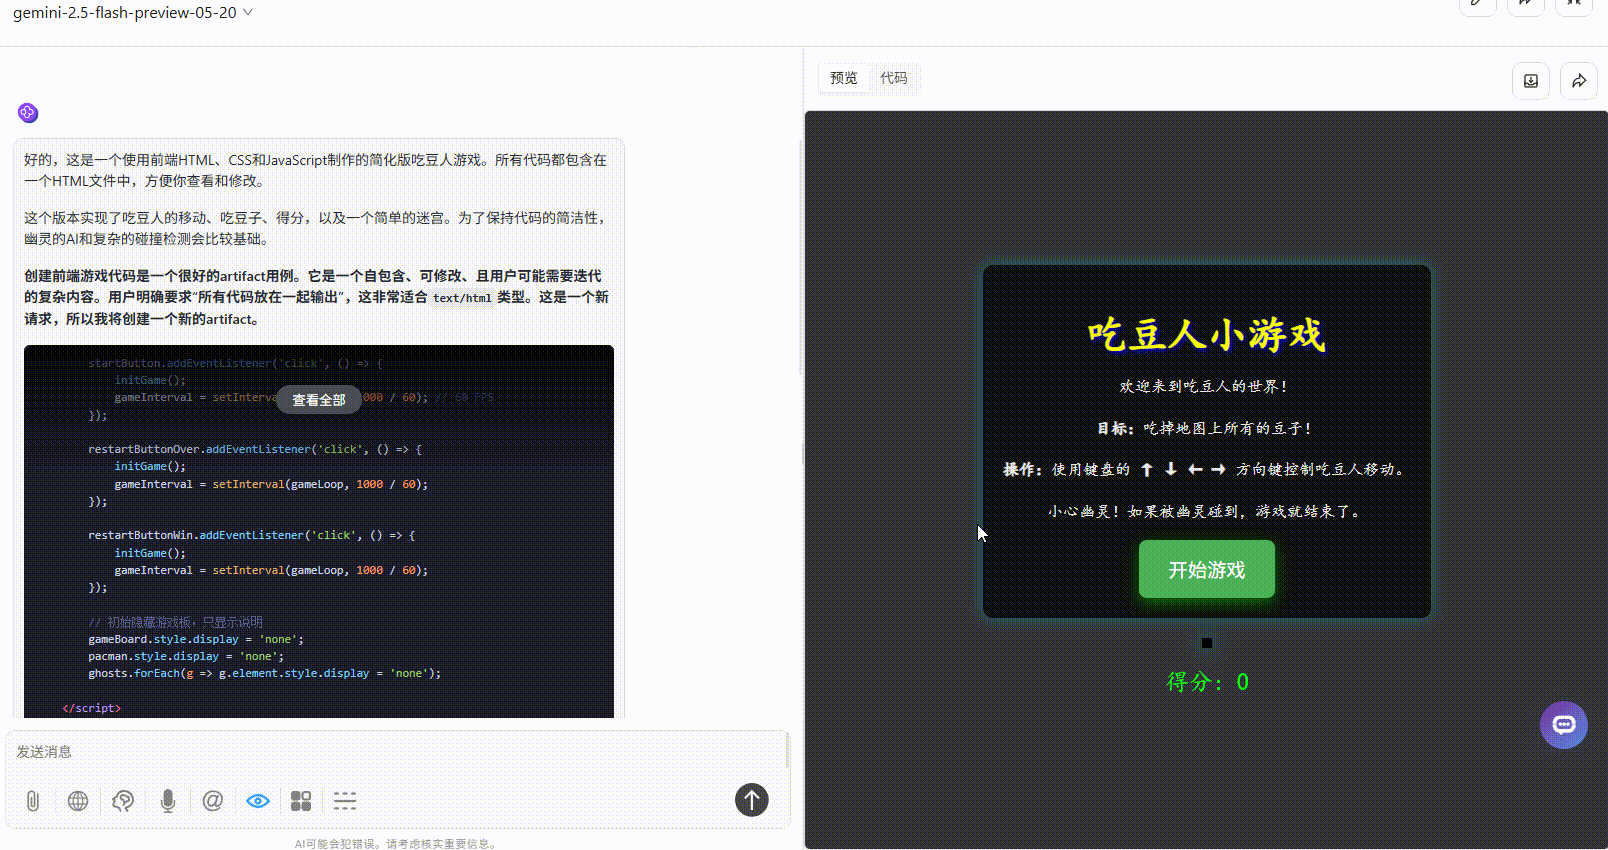
Task: Click the purple assistant avatar icon
Action: (28, 113)
